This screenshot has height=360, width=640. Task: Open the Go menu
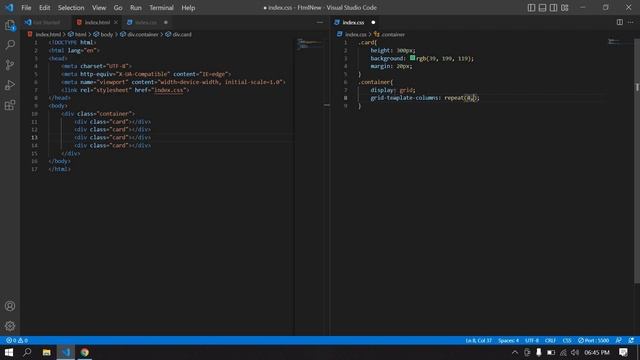118,8
